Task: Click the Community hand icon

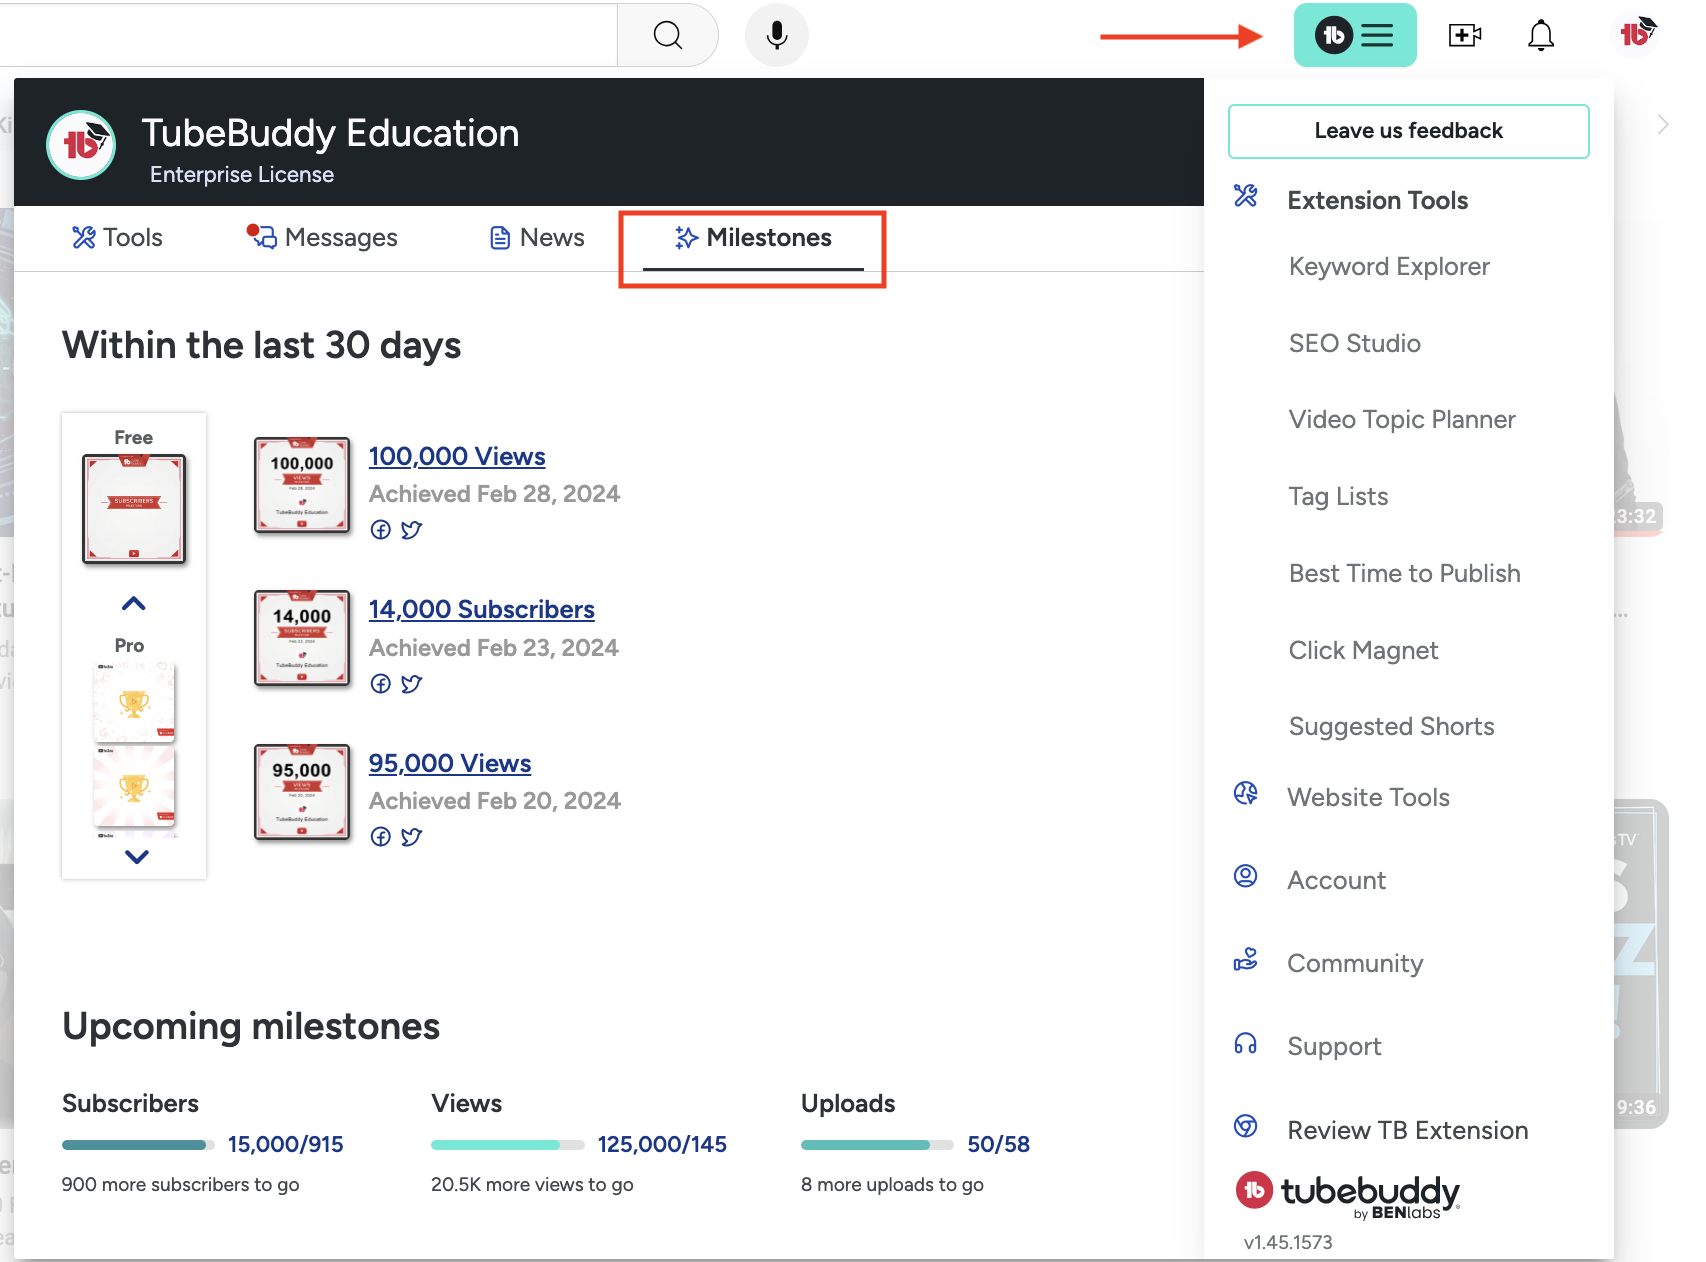Action: 1245,960
